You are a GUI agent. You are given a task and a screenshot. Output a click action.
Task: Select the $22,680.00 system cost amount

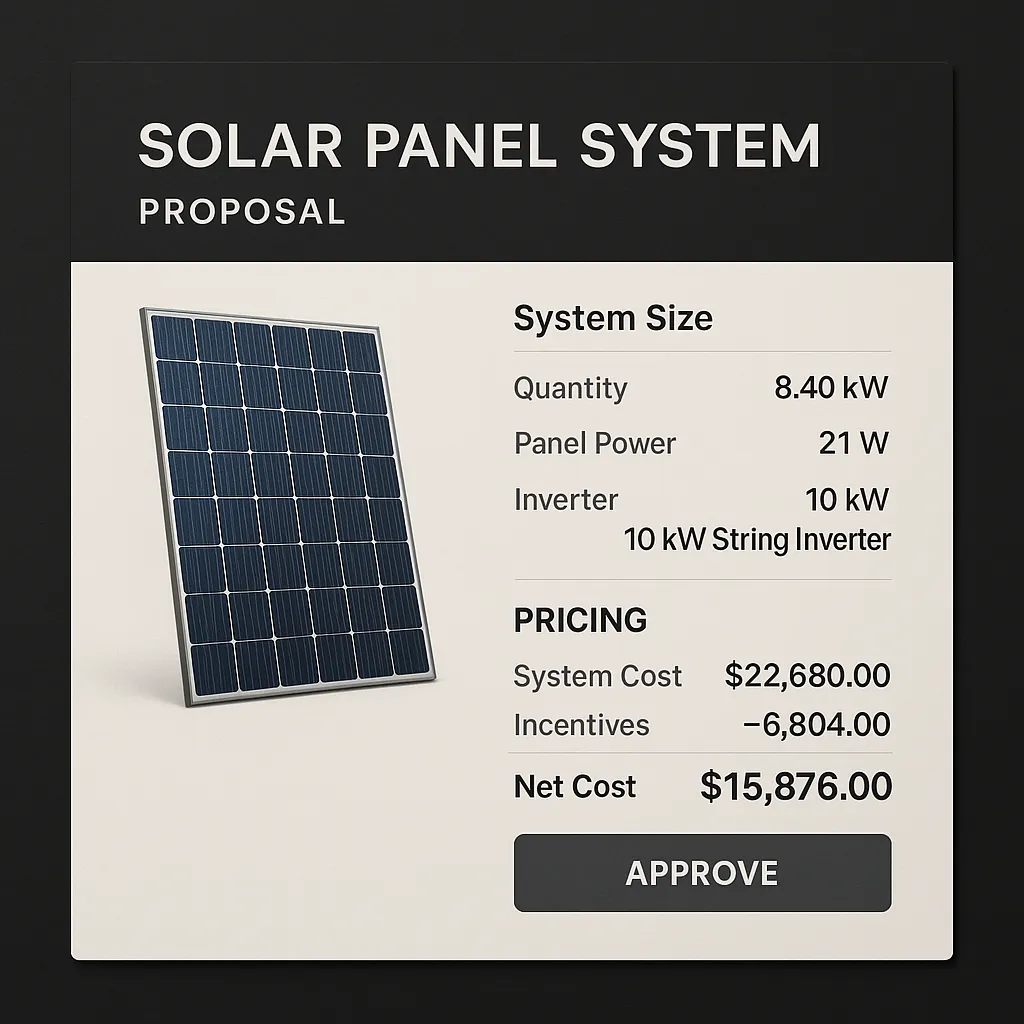(x=807, y=675)
